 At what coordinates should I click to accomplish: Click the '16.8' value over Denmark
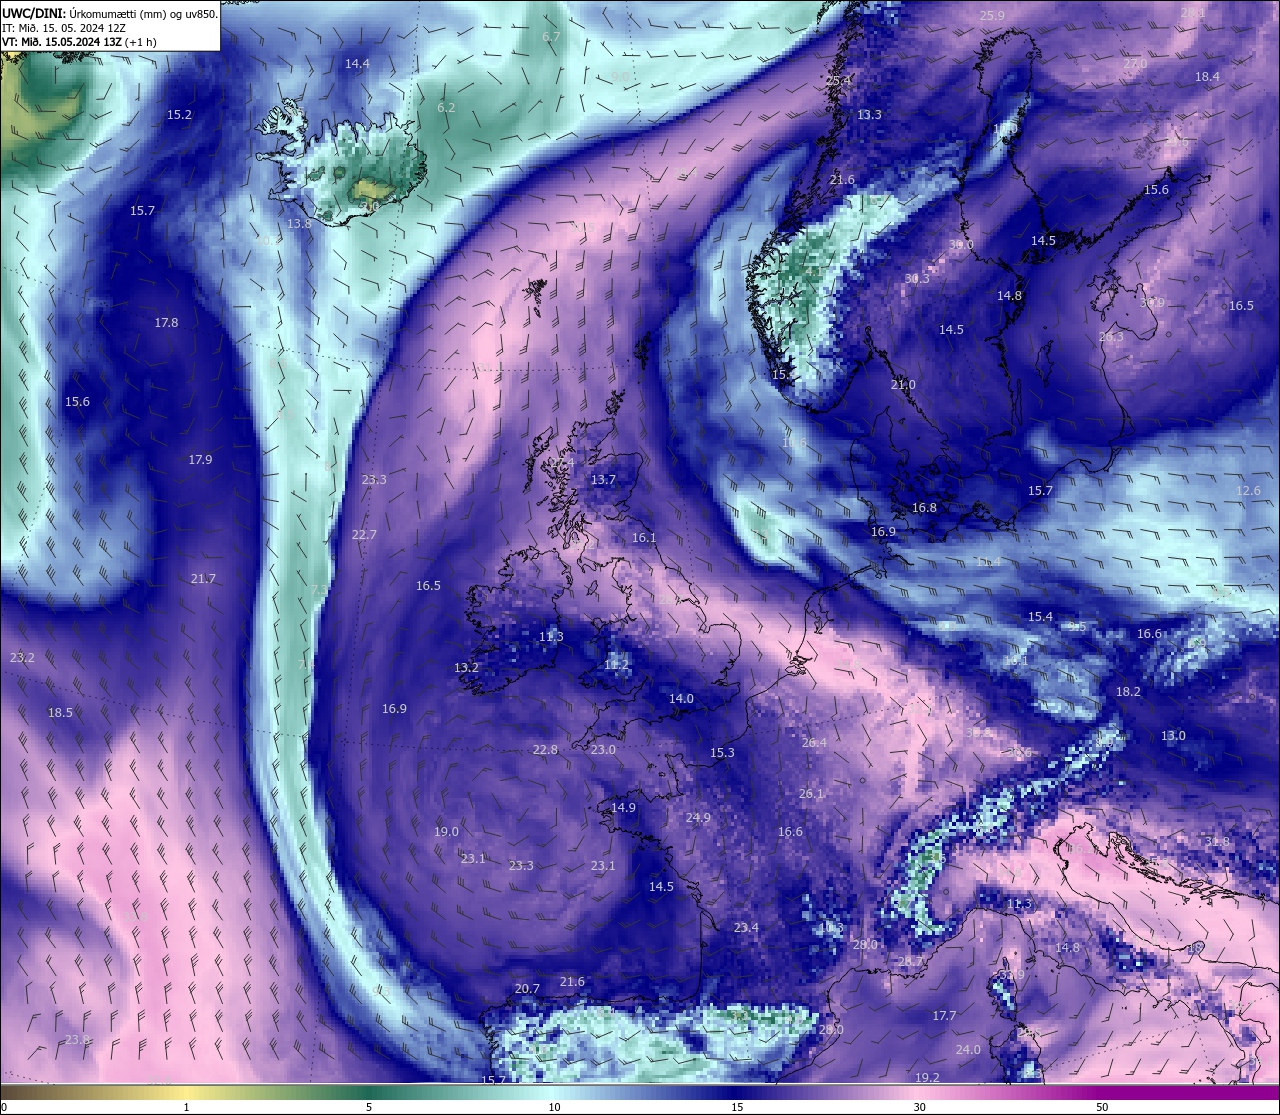pos(924,507)
